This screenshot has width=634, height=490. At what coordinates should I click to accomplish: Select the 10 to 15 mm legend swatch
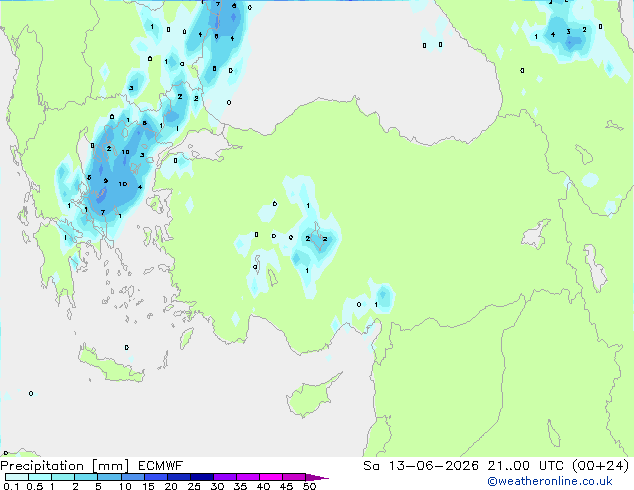pos(133,477)
